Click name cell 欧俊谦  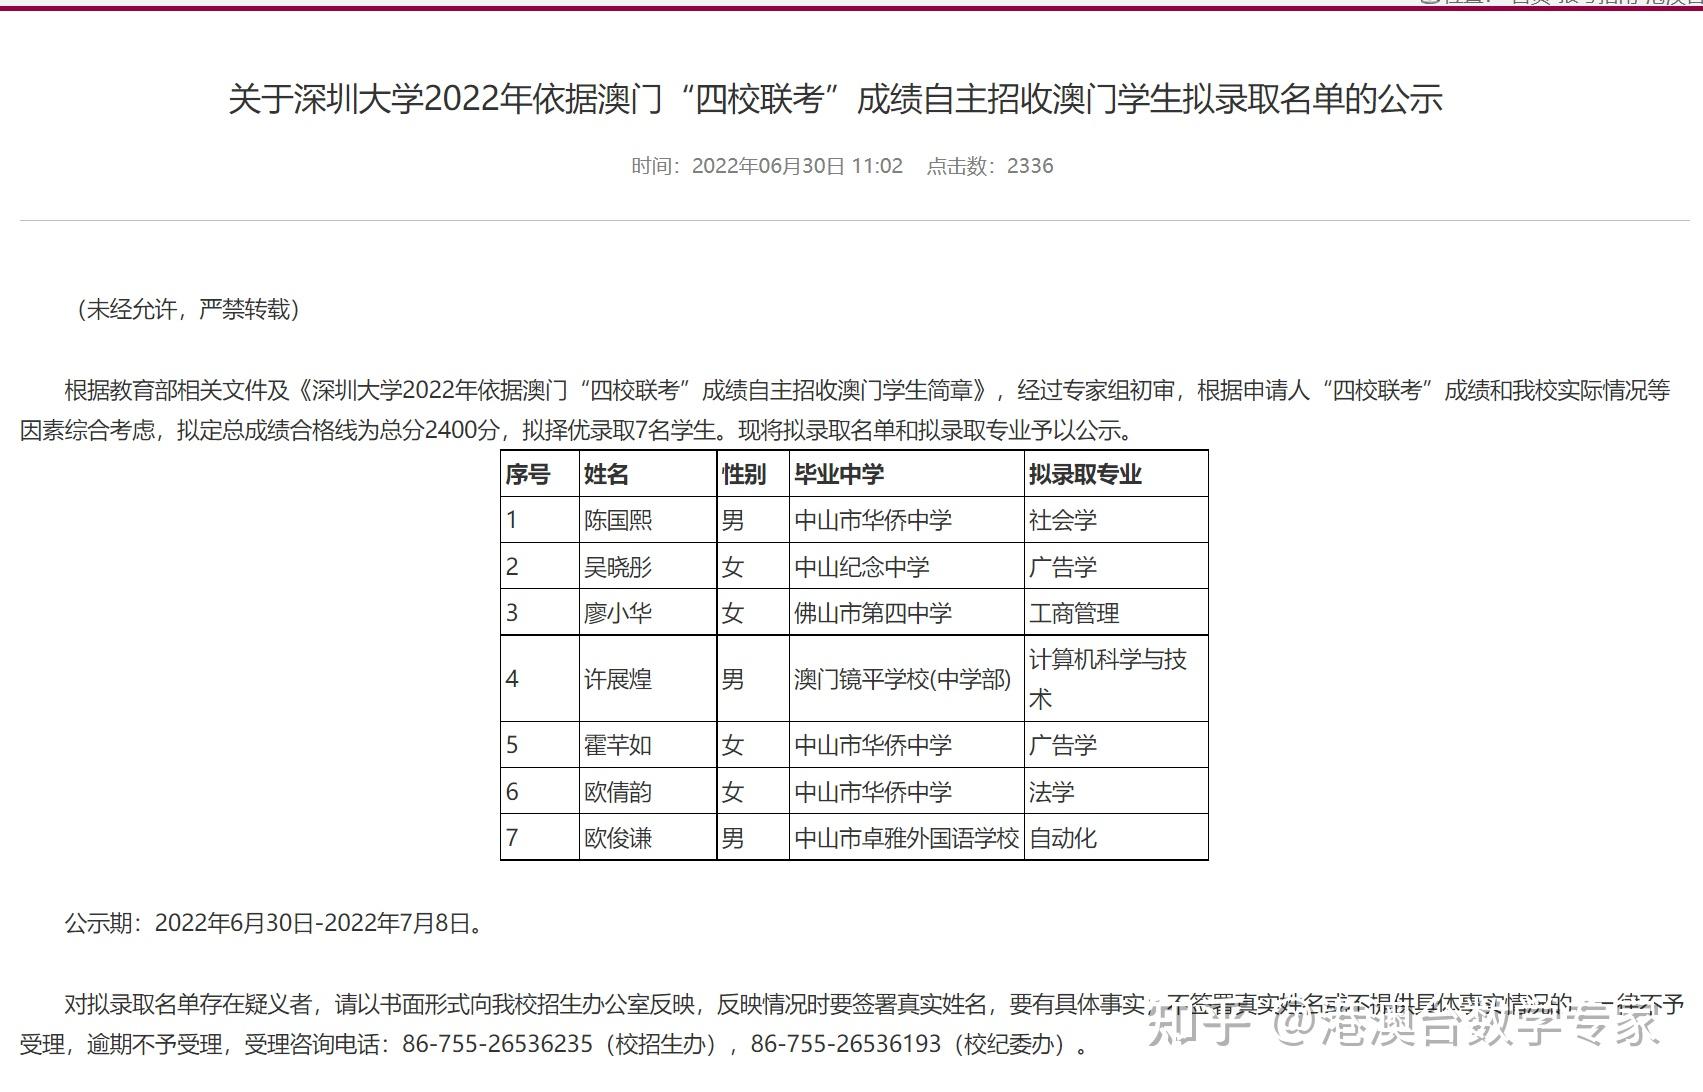coord(648,838)
